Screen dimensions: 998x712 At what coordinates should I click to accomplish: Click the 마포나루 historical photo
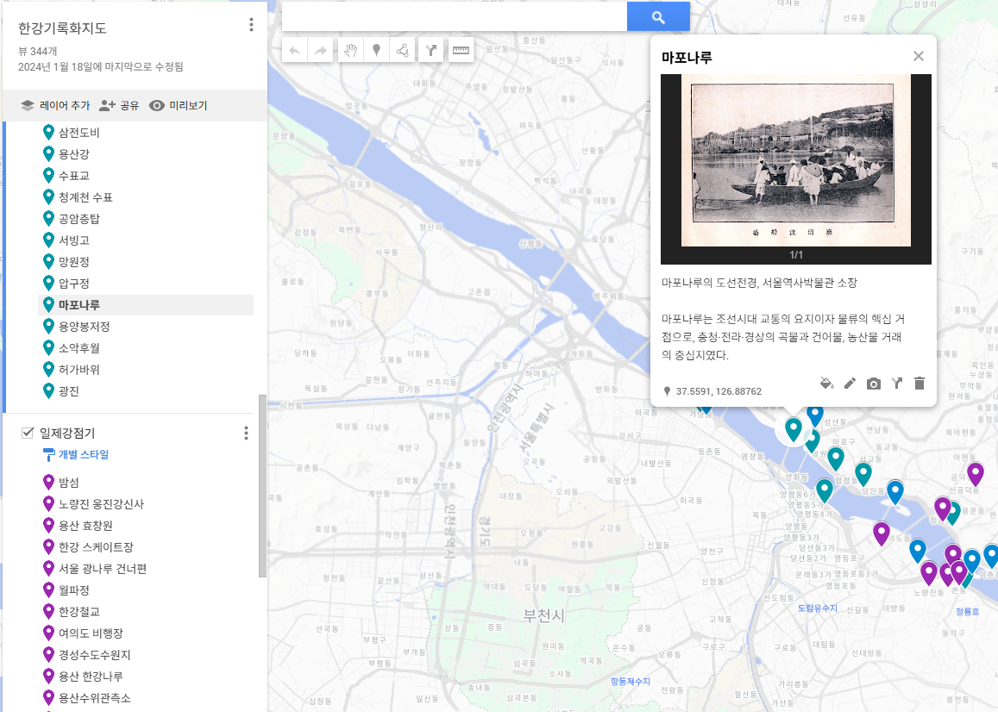point(796,161)
